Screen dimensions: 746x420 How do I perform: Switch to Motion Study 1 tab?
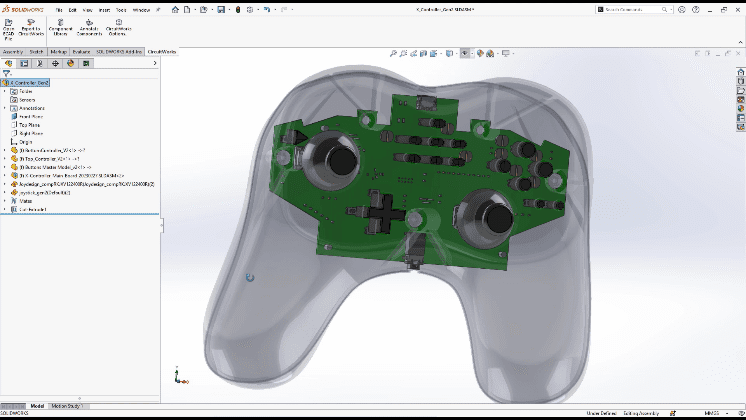(67, 406)
